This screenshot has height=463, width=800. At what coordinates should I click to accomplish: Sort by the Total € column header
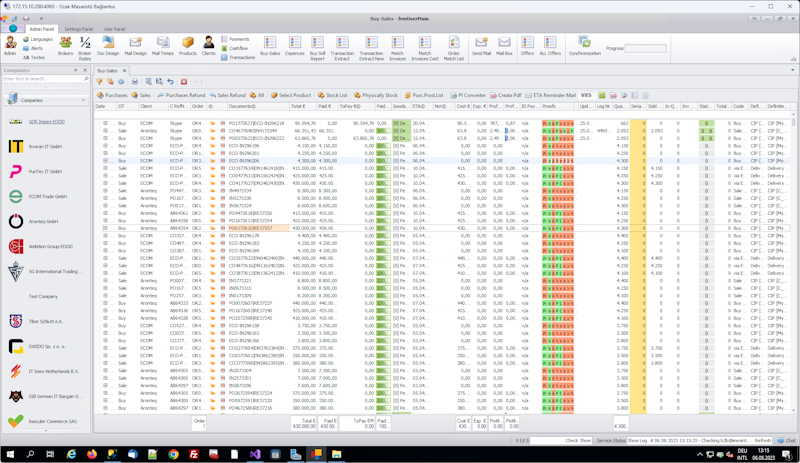(303, 106)
